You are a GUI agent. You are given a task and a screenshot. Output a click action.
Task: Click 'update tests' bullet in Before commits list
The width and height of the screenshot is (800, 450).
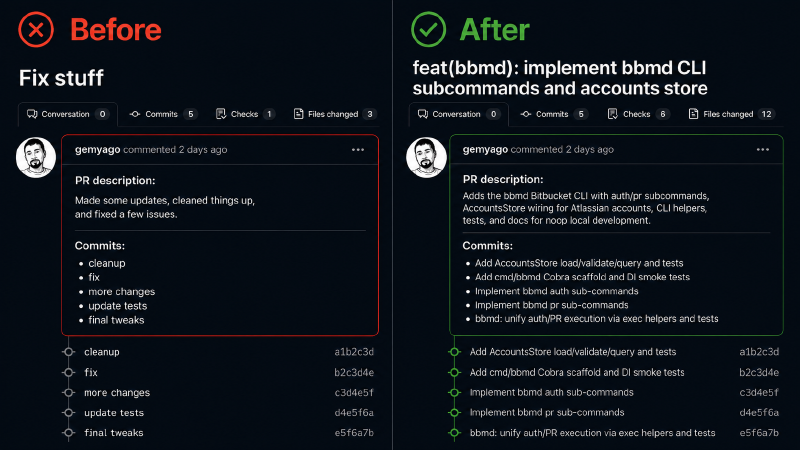117,306
